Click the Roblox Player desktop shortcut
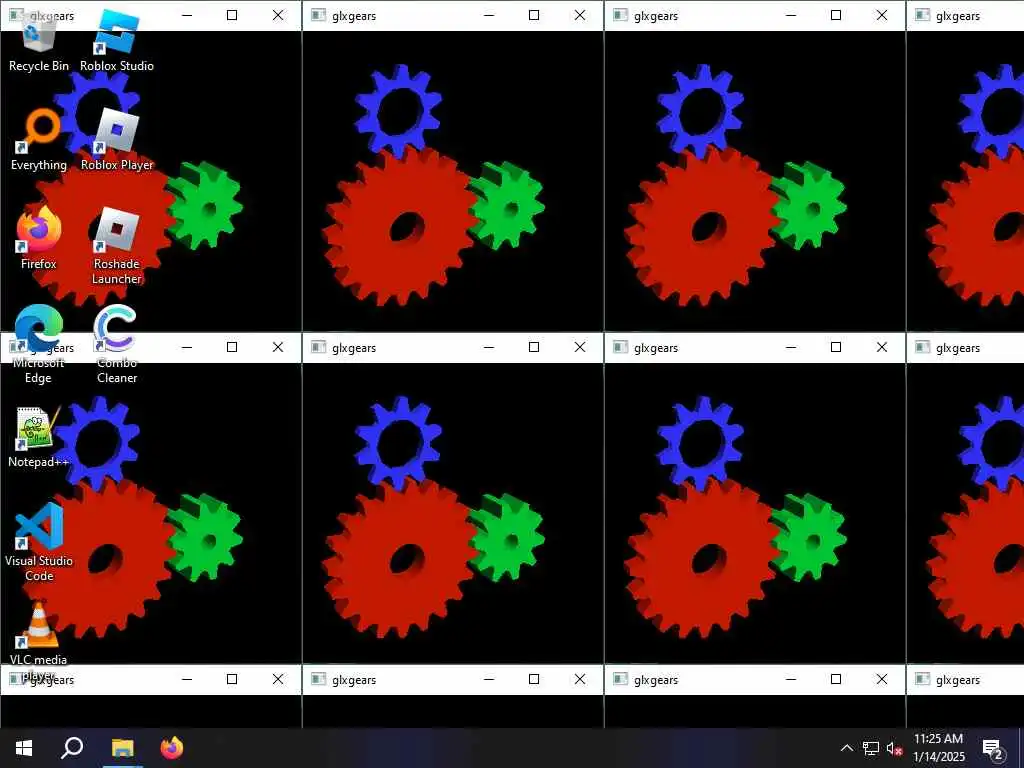 tap(117, 140)
